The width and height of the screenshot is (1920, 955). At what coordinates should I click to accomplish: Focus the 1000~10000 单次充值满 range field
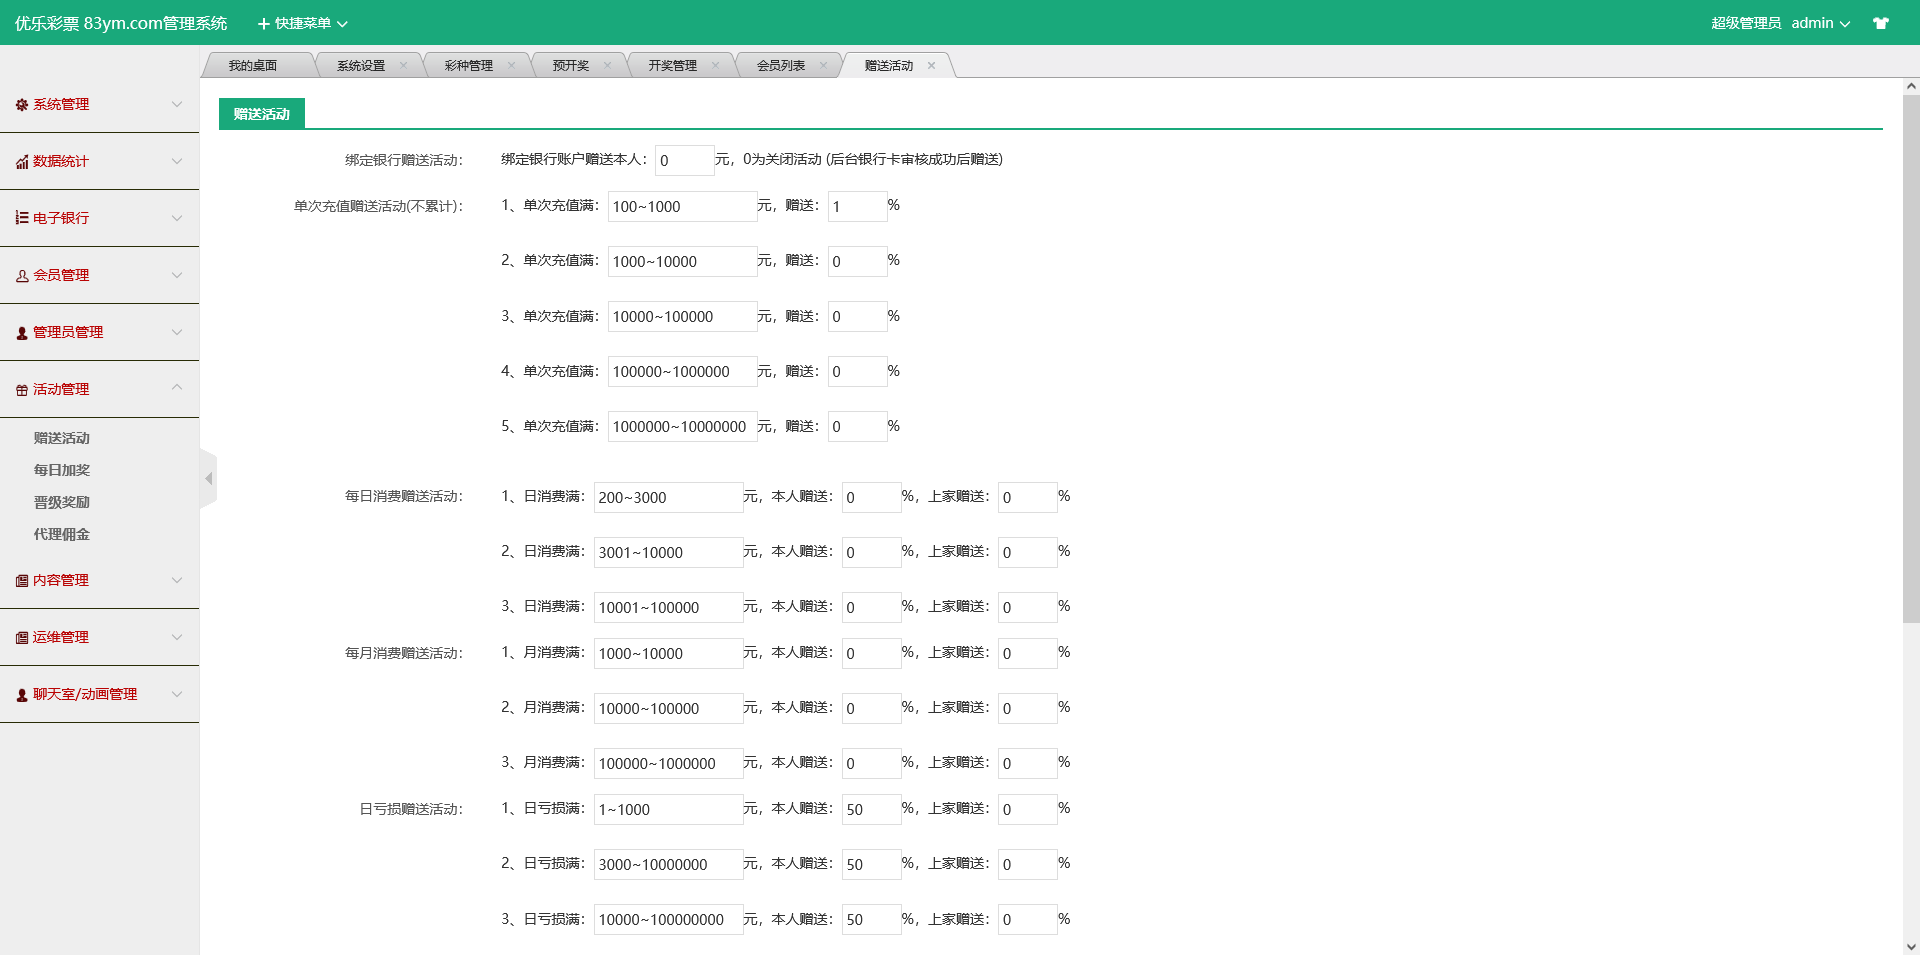pyautogui.click(x=683, y=261)
